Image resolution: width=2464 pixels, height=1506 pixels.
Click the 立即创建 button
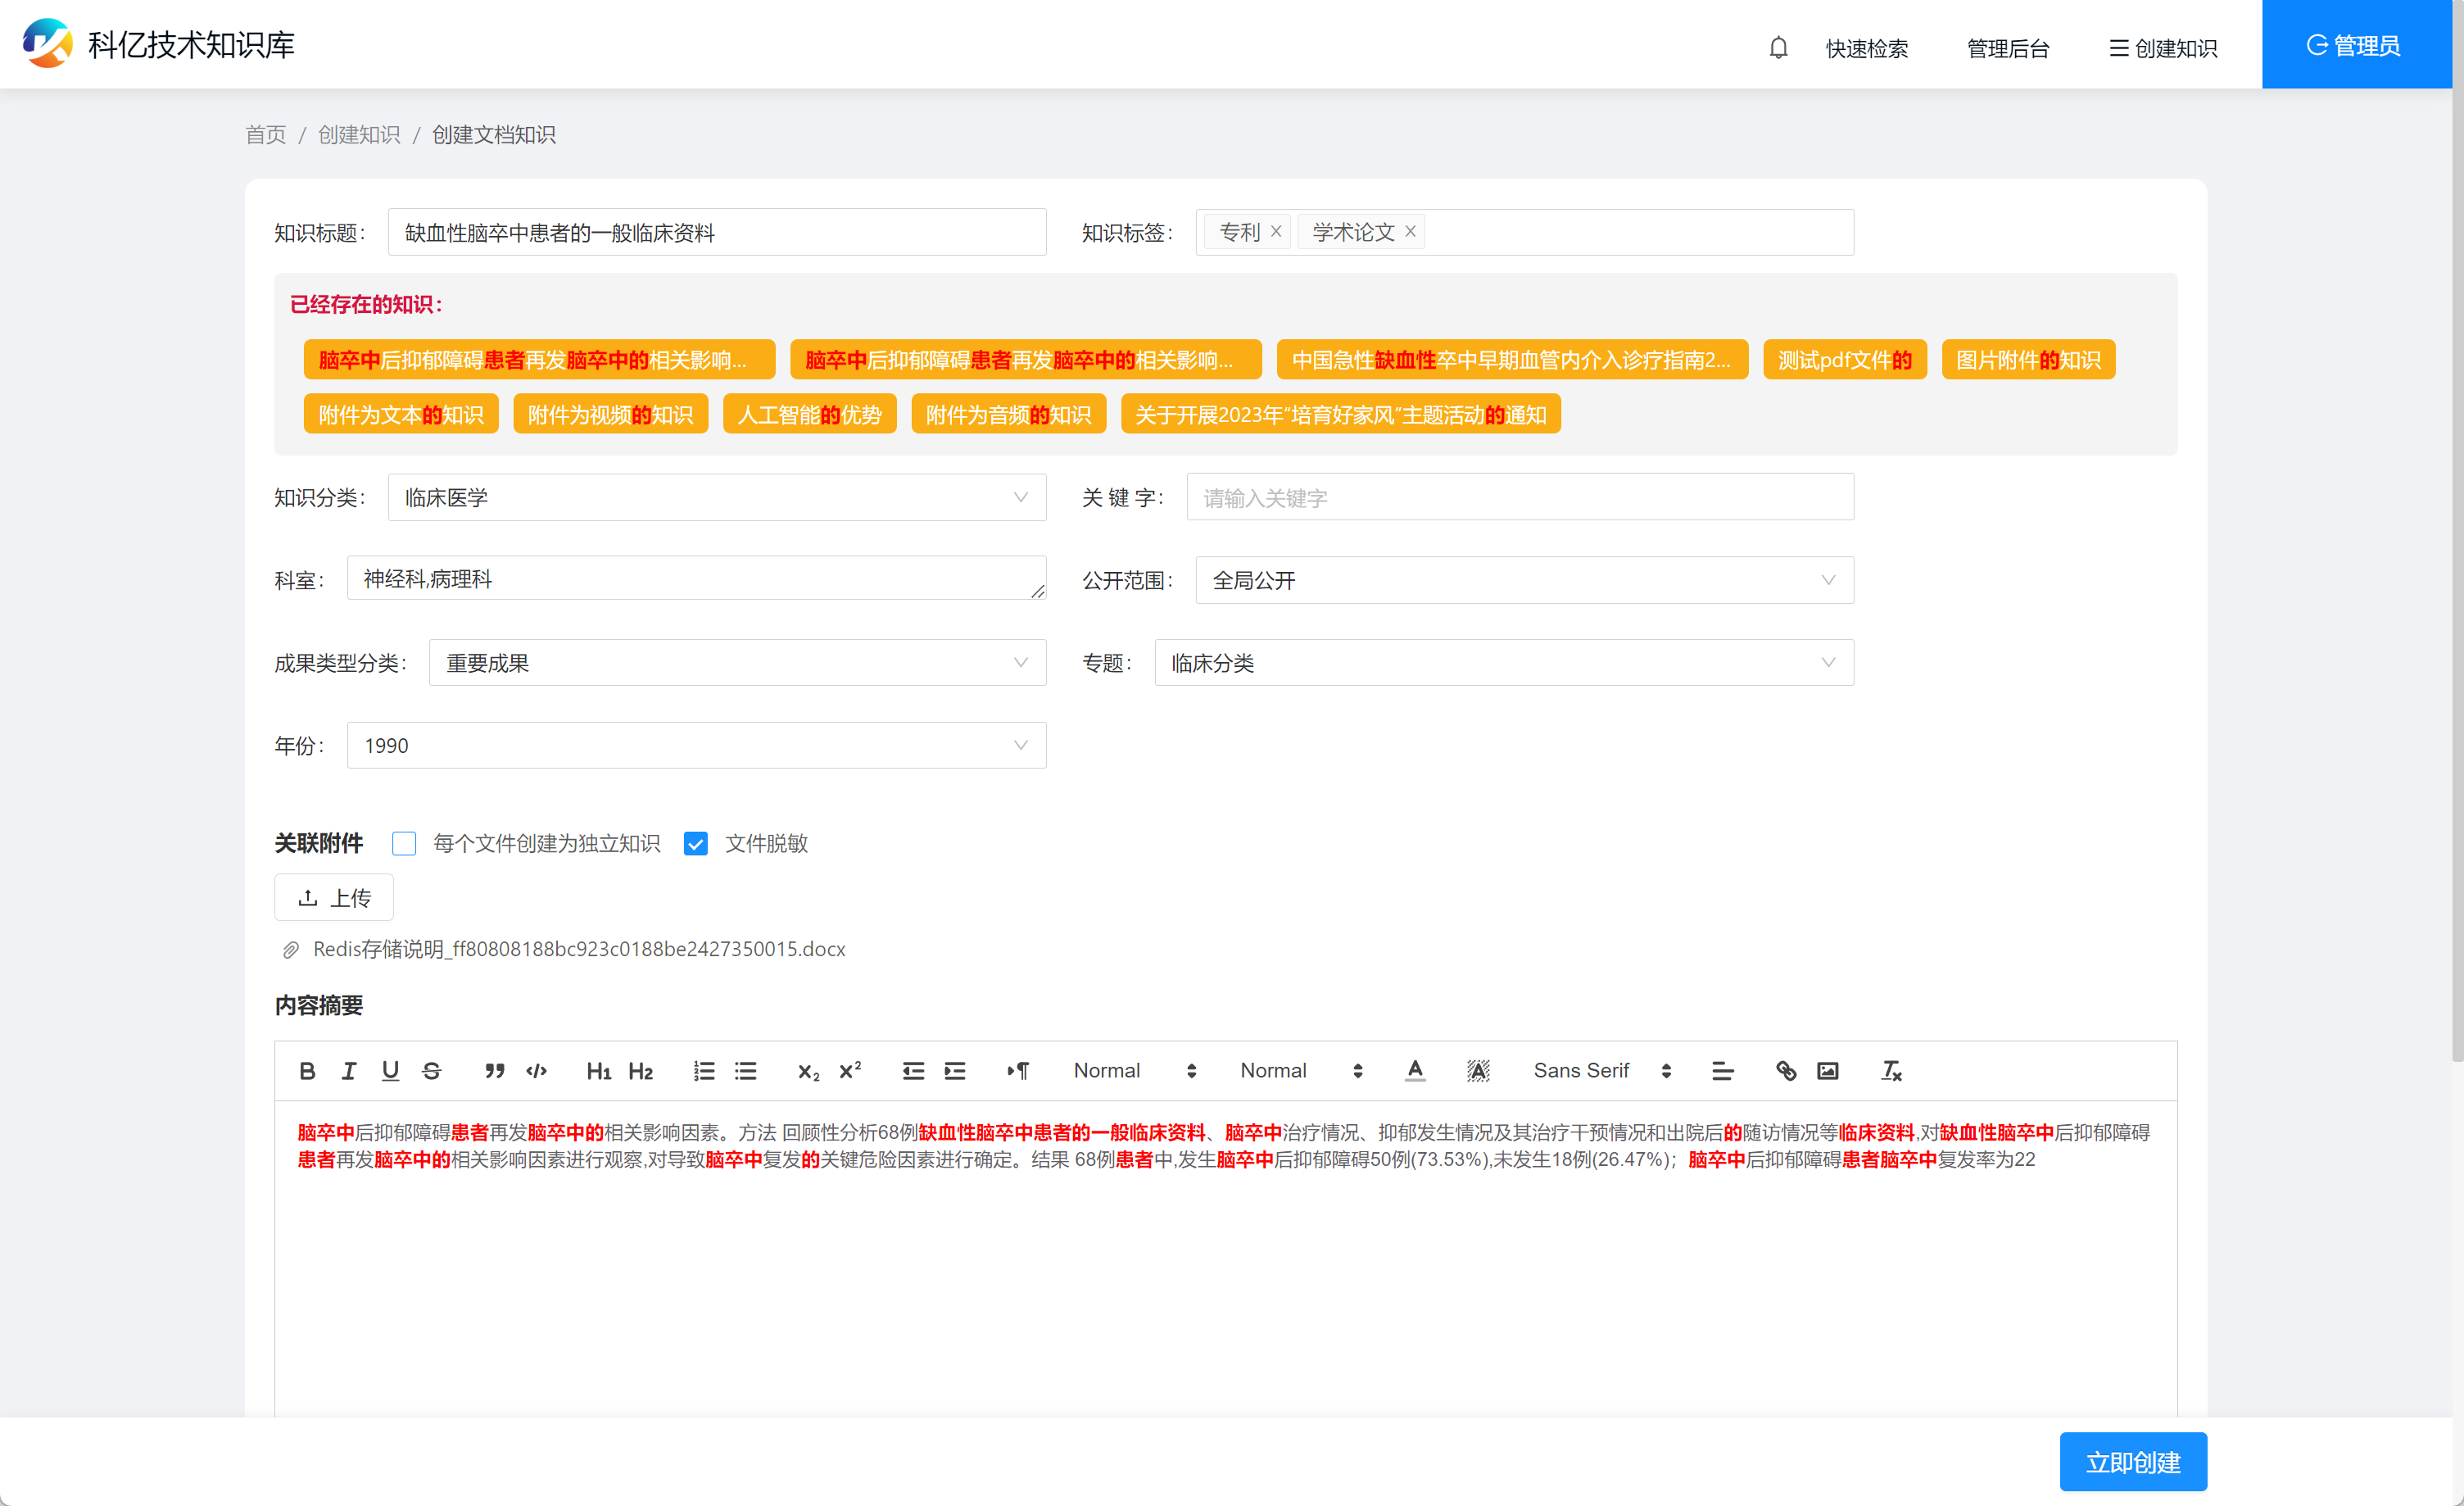pyautogui.click(x=2132, y=1462)
